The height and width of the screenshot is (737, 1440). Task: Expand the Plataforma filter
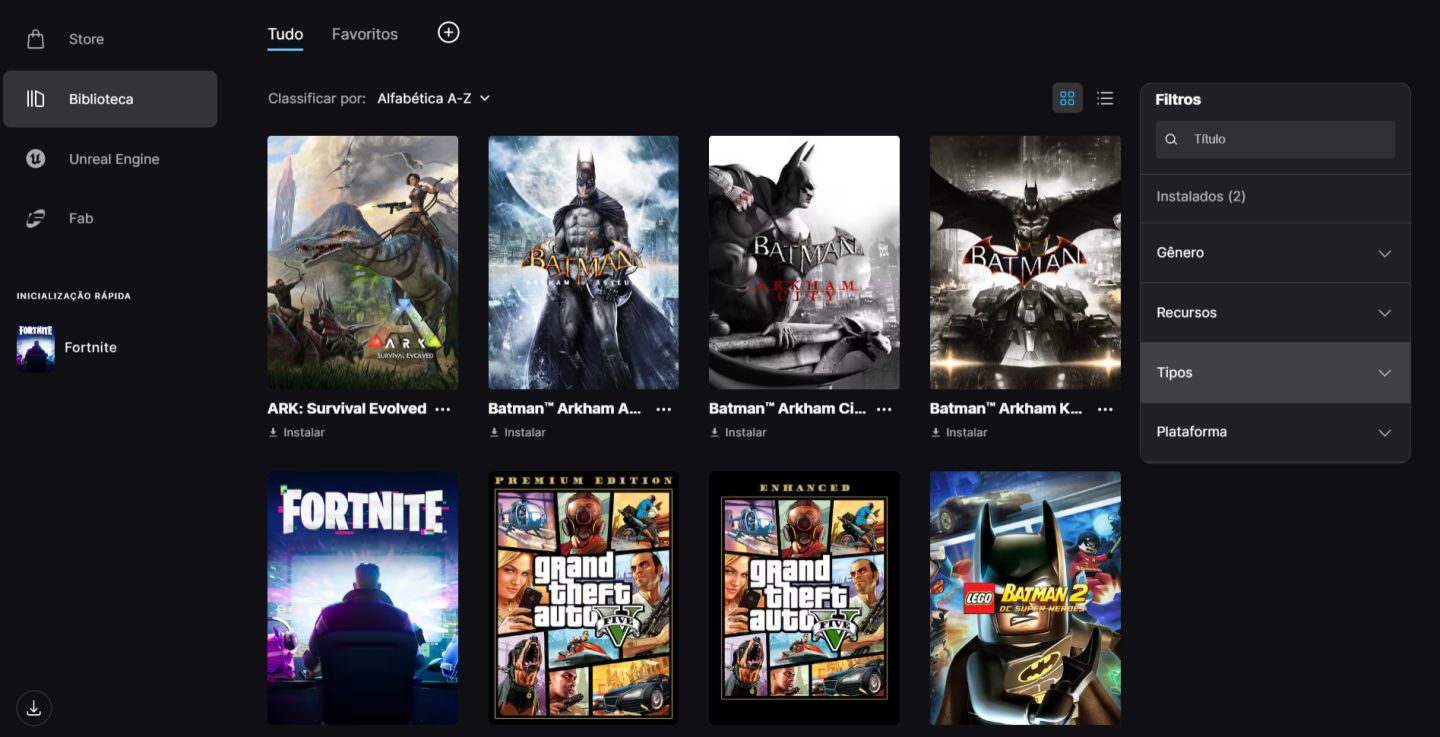[1275, 432]
